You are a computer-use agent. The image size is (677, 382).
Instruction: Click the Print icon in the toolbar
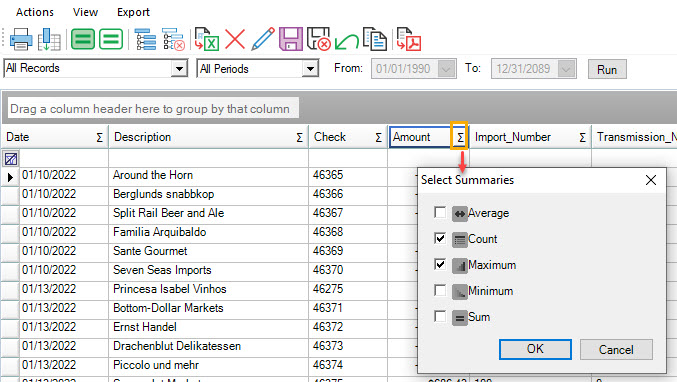click(20, 39)
